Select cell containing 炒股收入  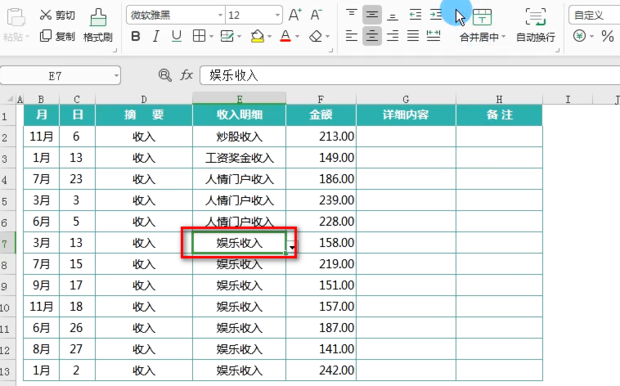pyautogui.click(x=239, y=136)
